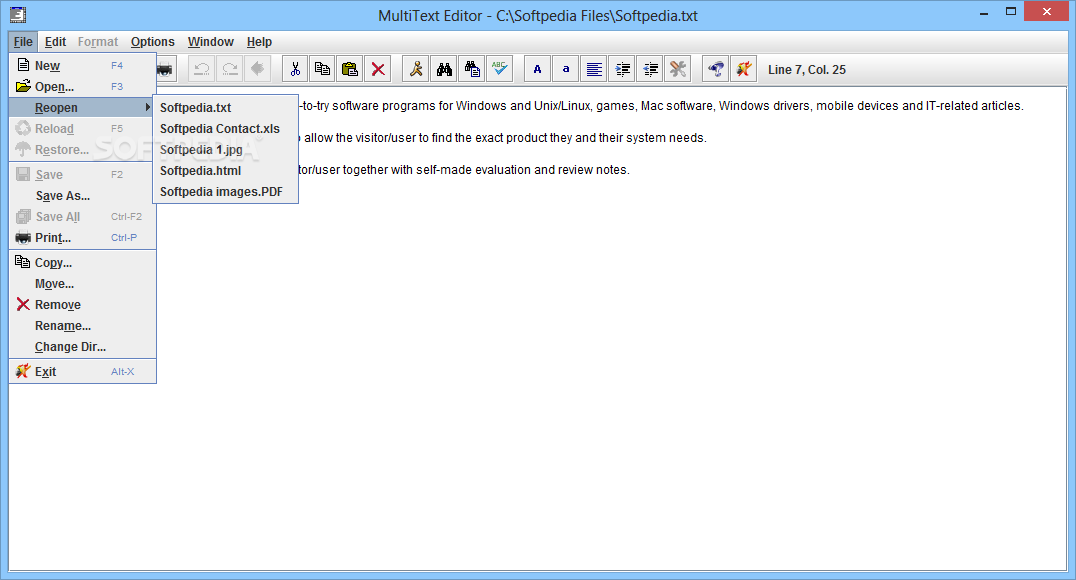This screenshot has height=580, width=1076.
Task: Open the Help menu
Action: click(x=259, y=42)
